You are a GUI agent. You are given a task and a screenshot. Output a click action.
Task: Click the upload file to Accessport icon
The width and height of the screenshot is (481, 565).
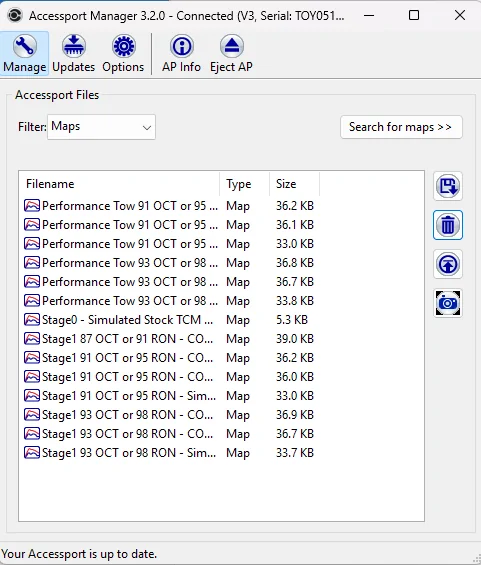448,264
